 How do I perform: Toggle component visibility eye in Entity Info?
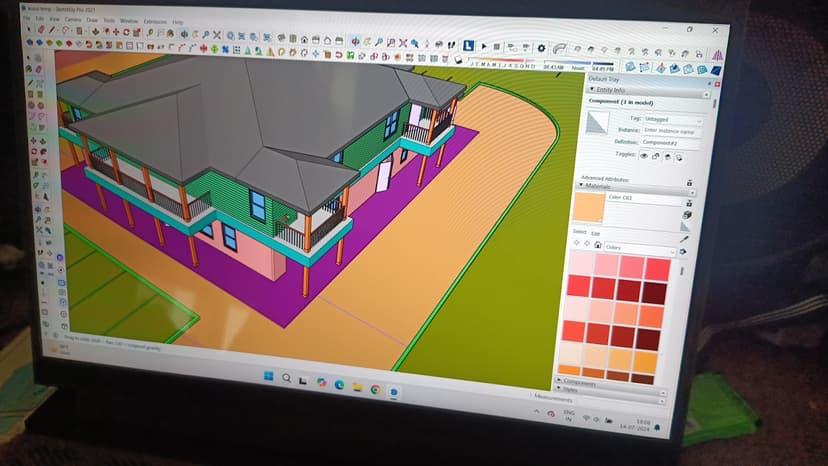coord(644,156)
